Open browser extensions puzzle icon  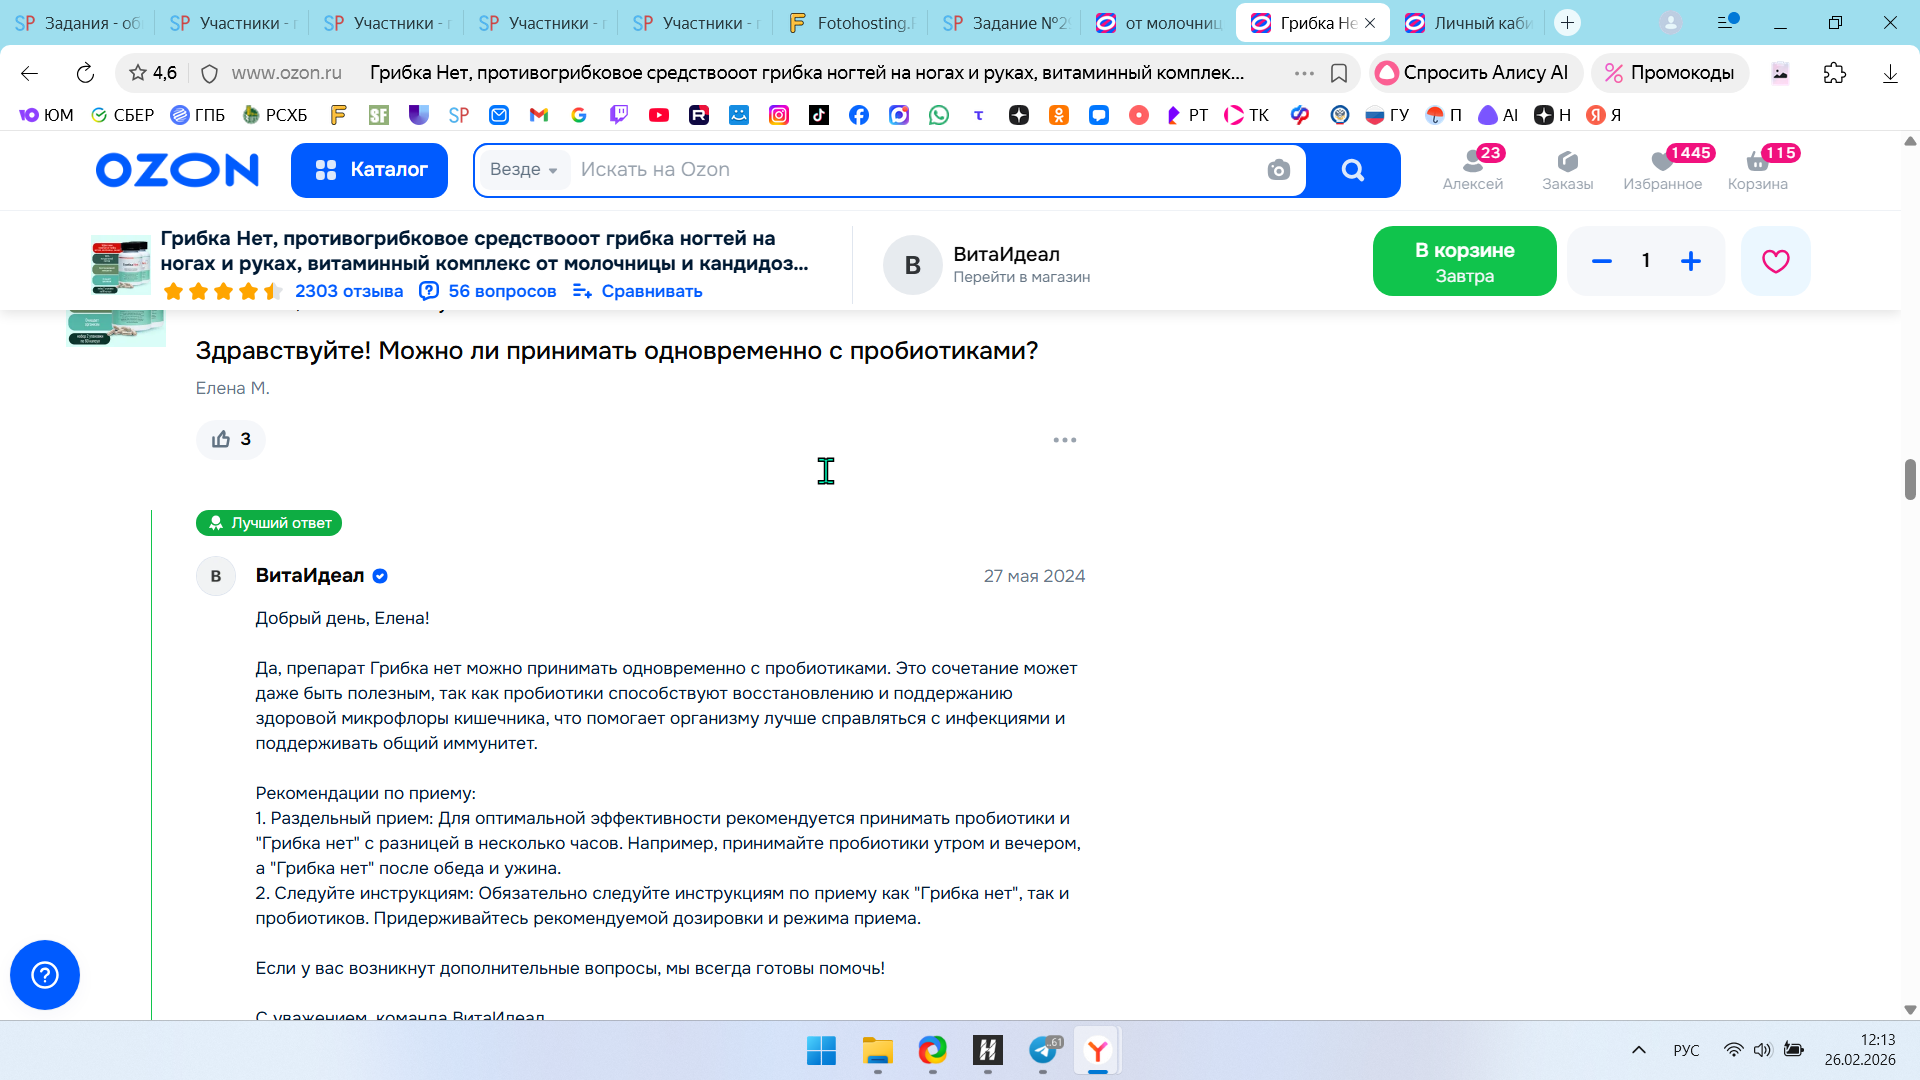pos(1834,73)
